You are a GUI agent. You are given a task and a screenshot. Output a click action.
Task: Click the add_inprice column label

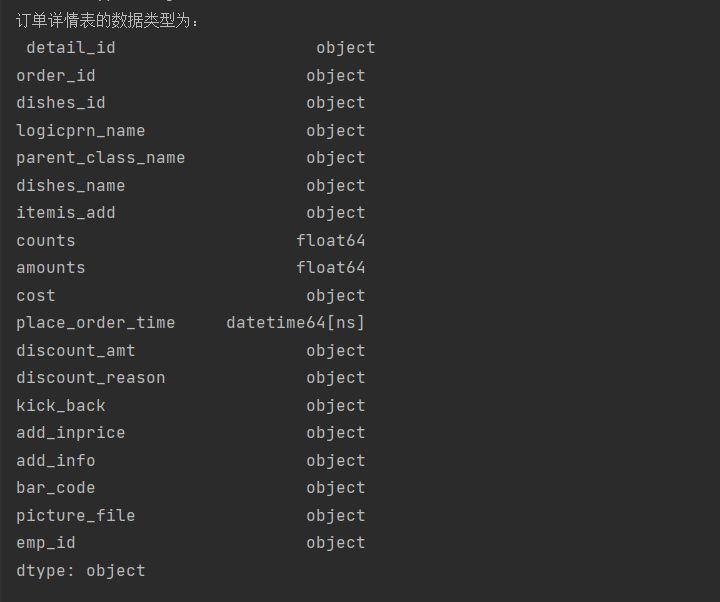point(71,433)
